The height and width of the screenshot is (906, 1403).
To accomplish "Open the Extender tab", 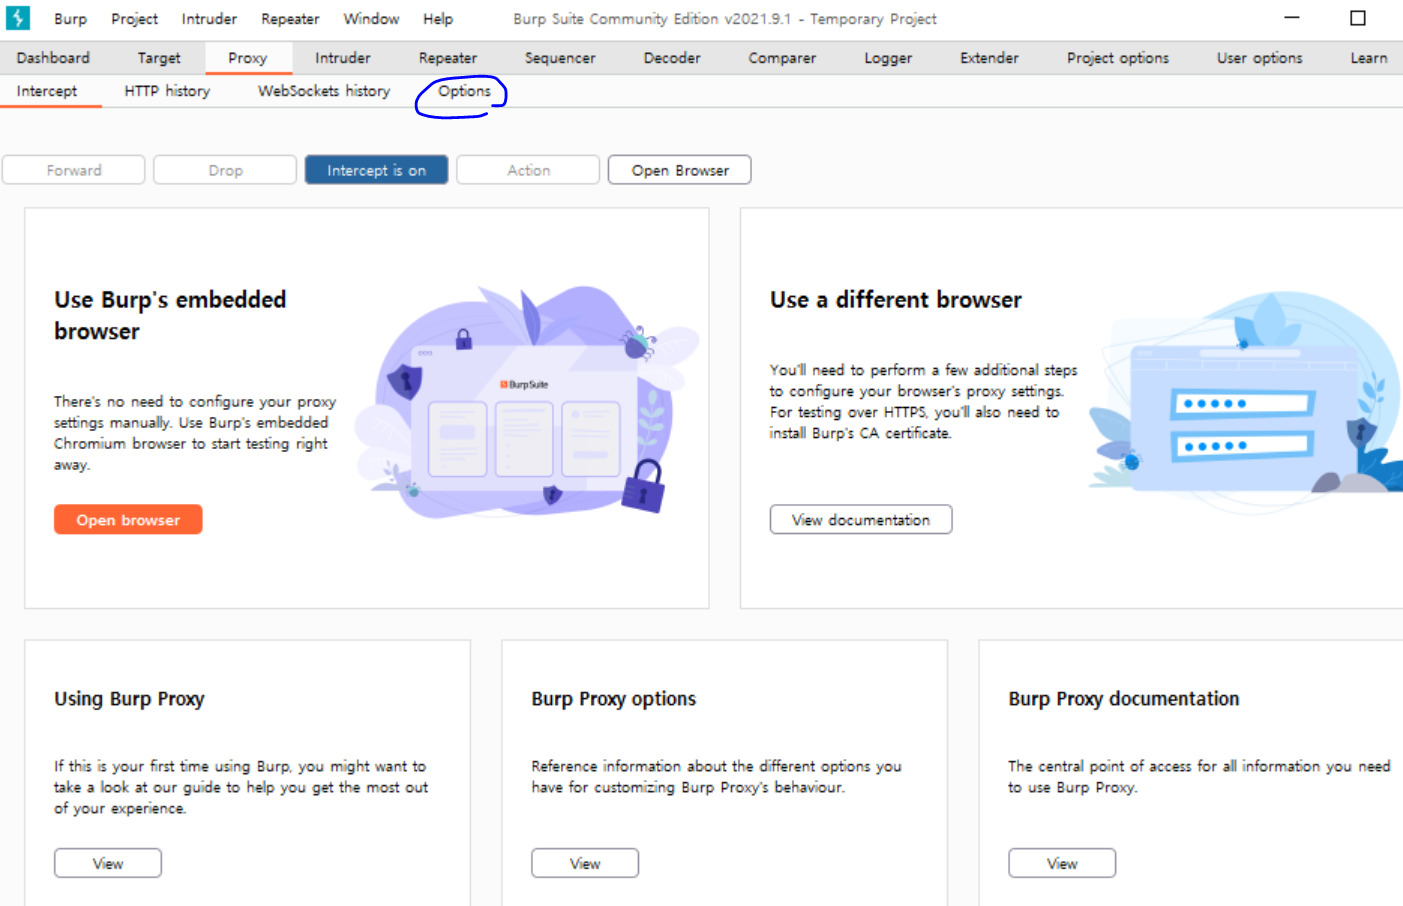I will click(x=989, y=58).
